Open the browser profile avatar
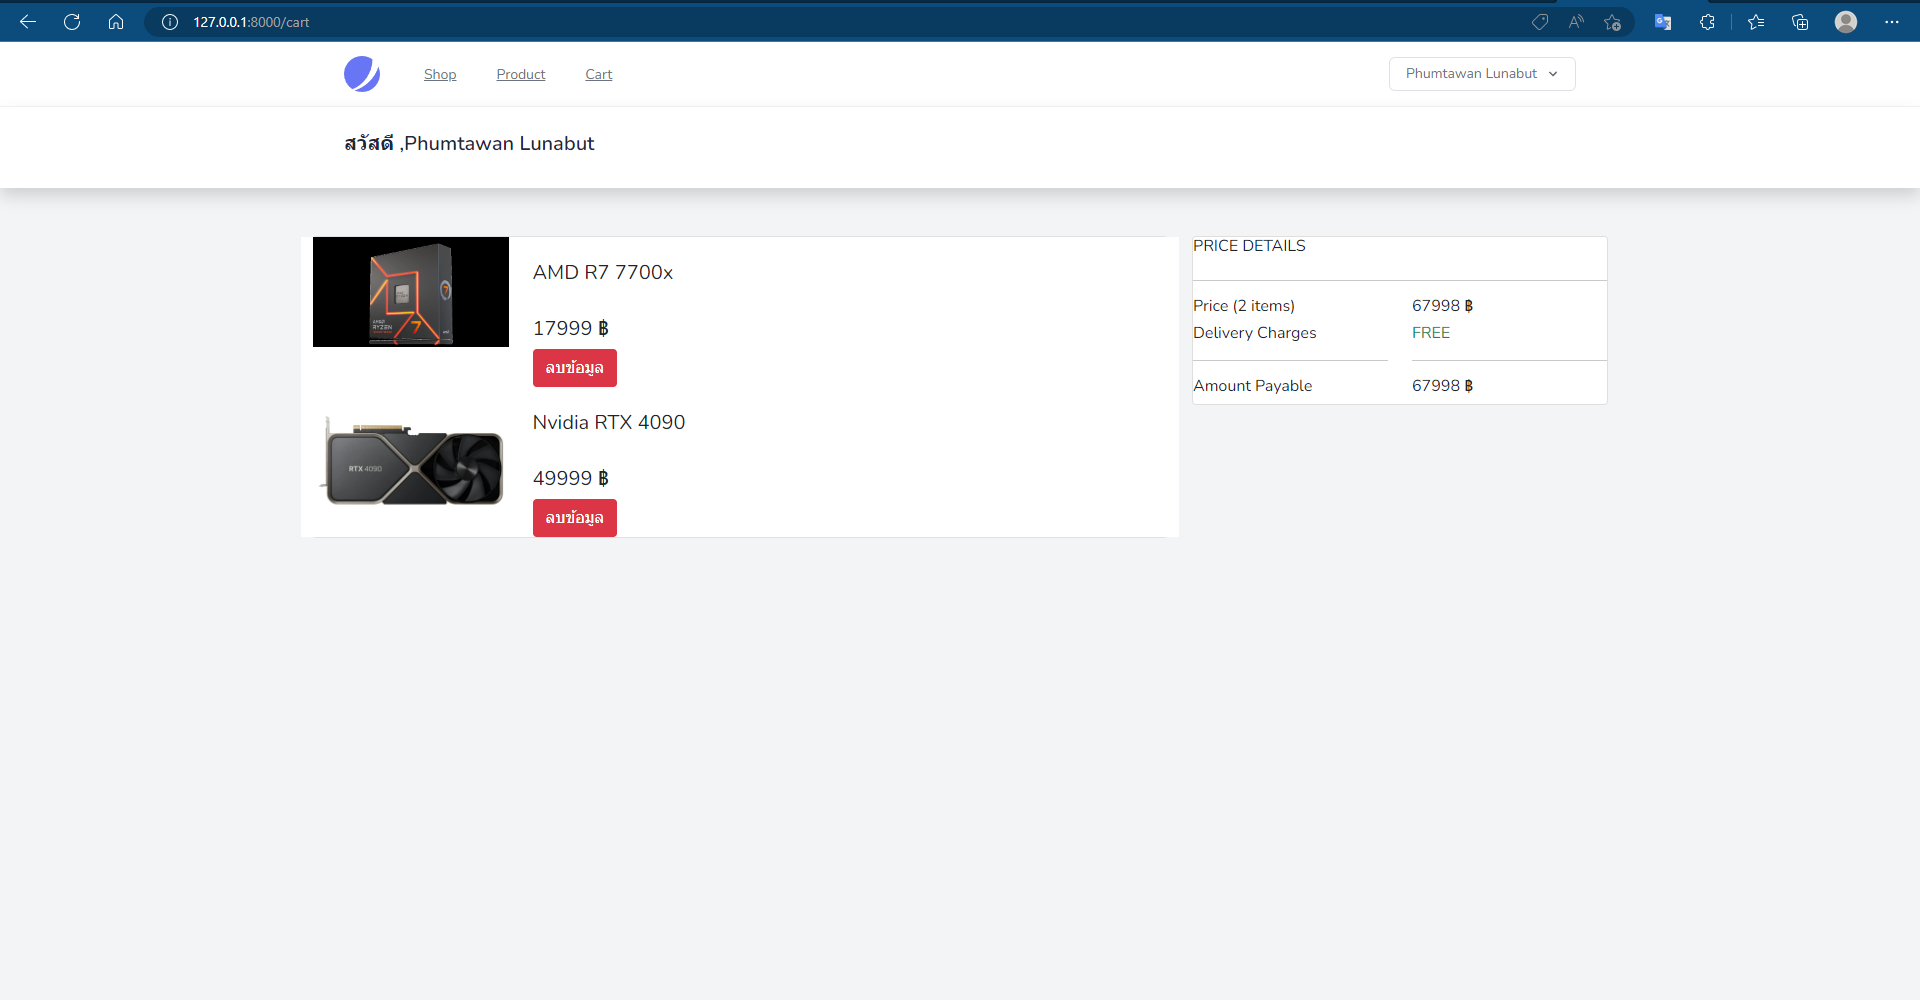The image size is (1920, 1000). pos(1846,21)
